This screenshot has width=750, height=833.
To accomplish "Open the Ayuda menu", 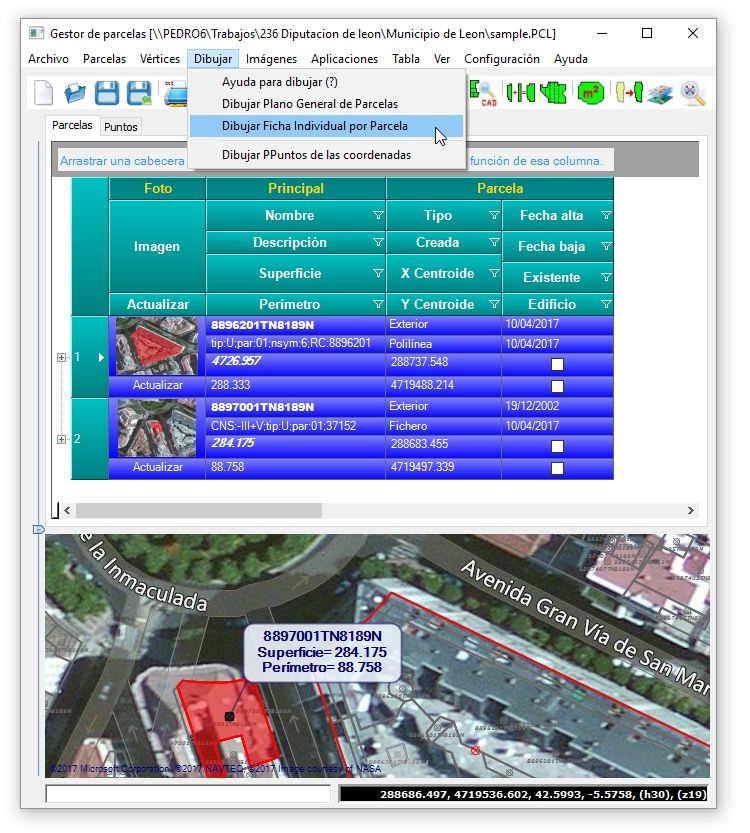I will [x=570, y=59].
